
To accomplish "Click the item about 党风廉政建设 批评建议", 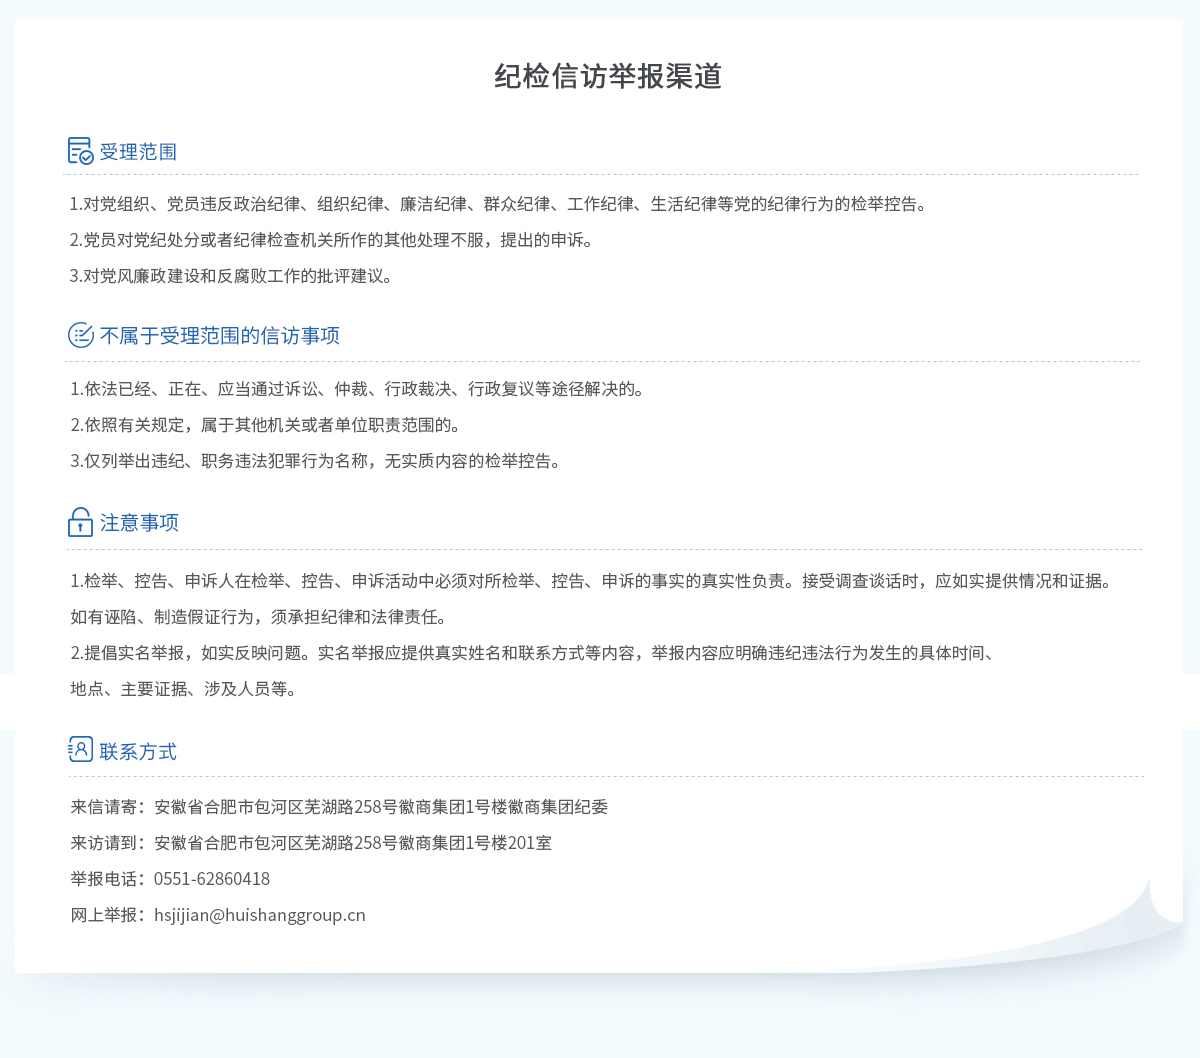I will point(232,276).
